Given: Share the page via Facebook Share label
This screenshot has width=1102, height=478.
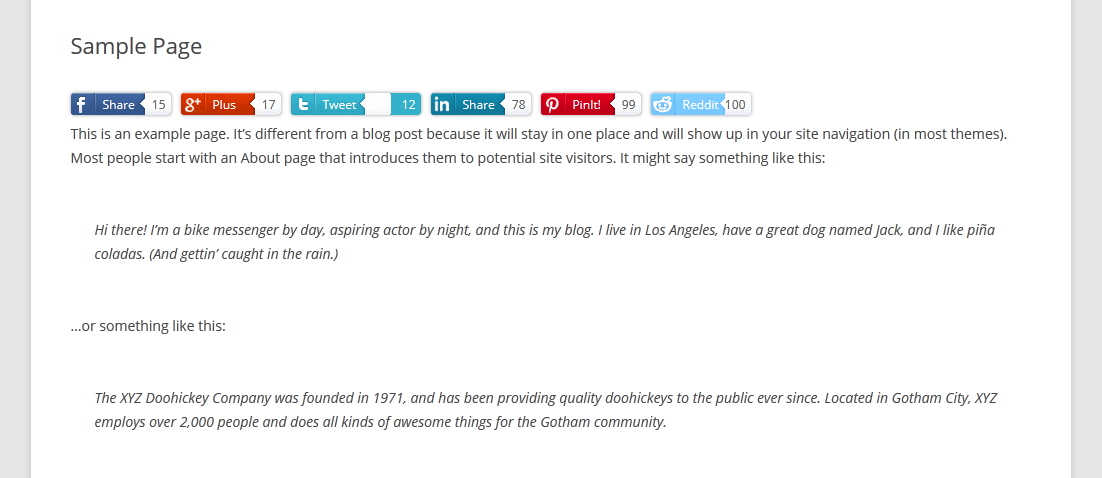Looking at the screenshot, I should click(118, 105).
